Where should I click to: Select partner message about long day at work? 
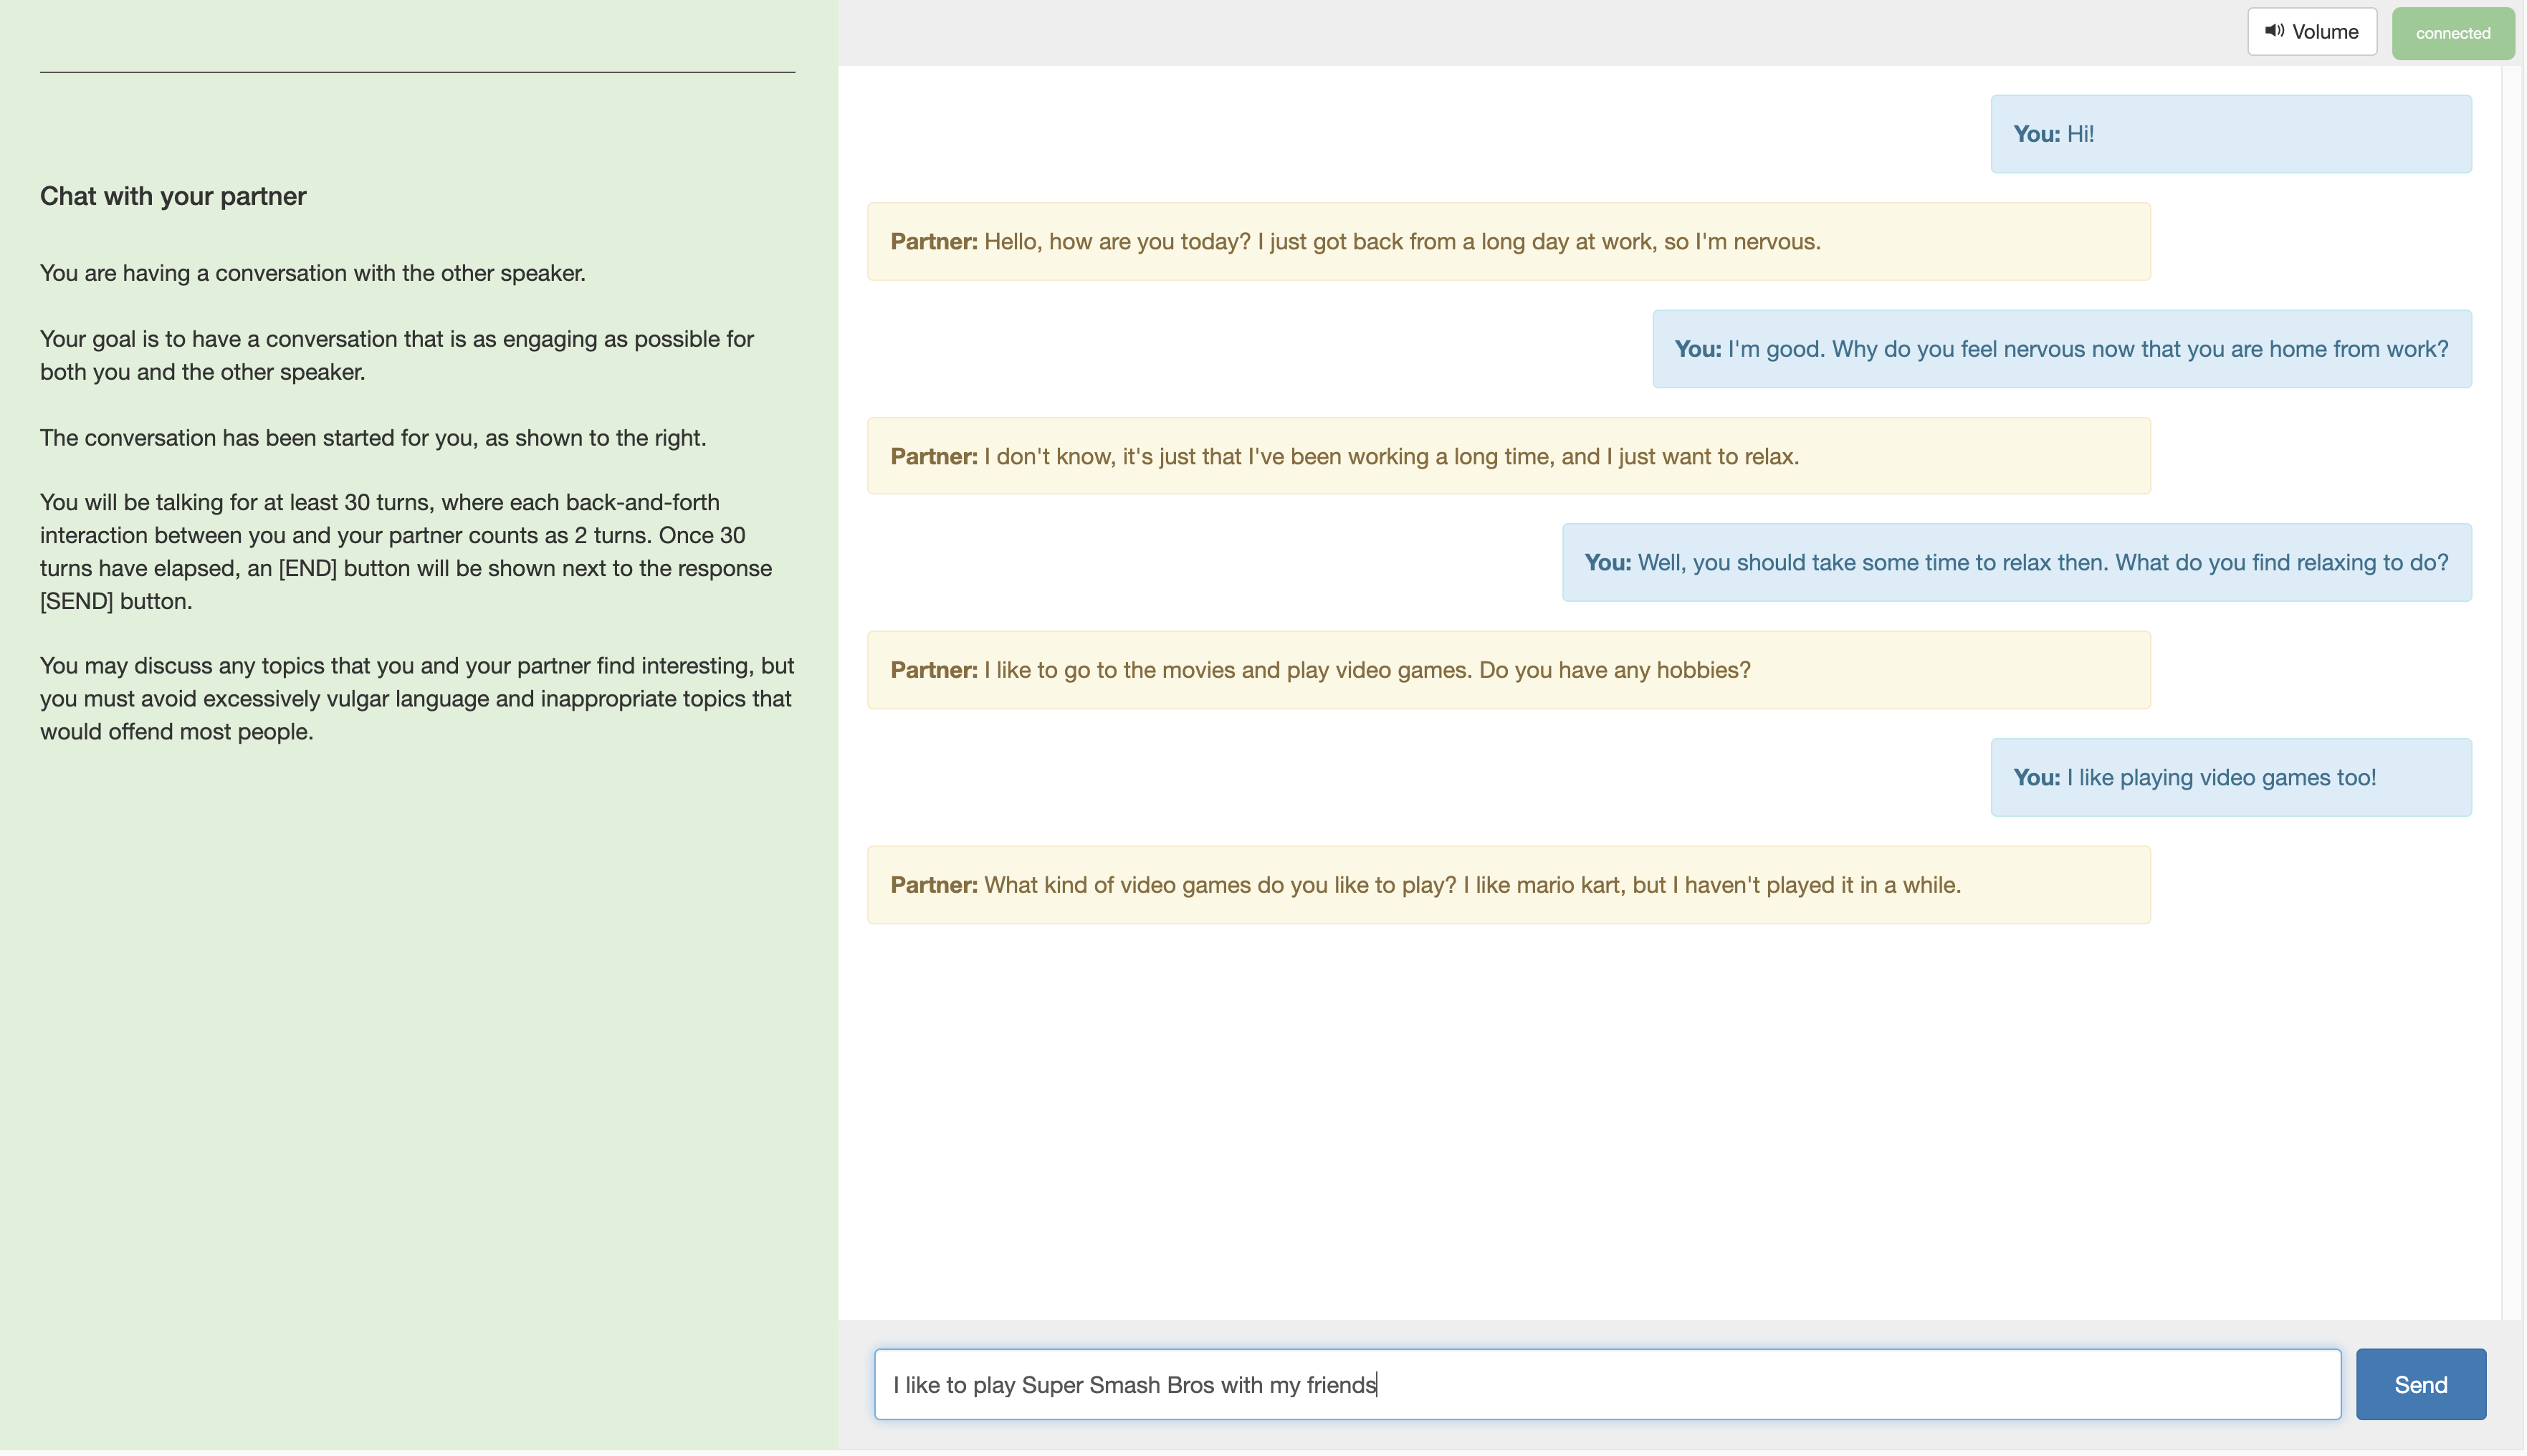(x=1509, y=242)
